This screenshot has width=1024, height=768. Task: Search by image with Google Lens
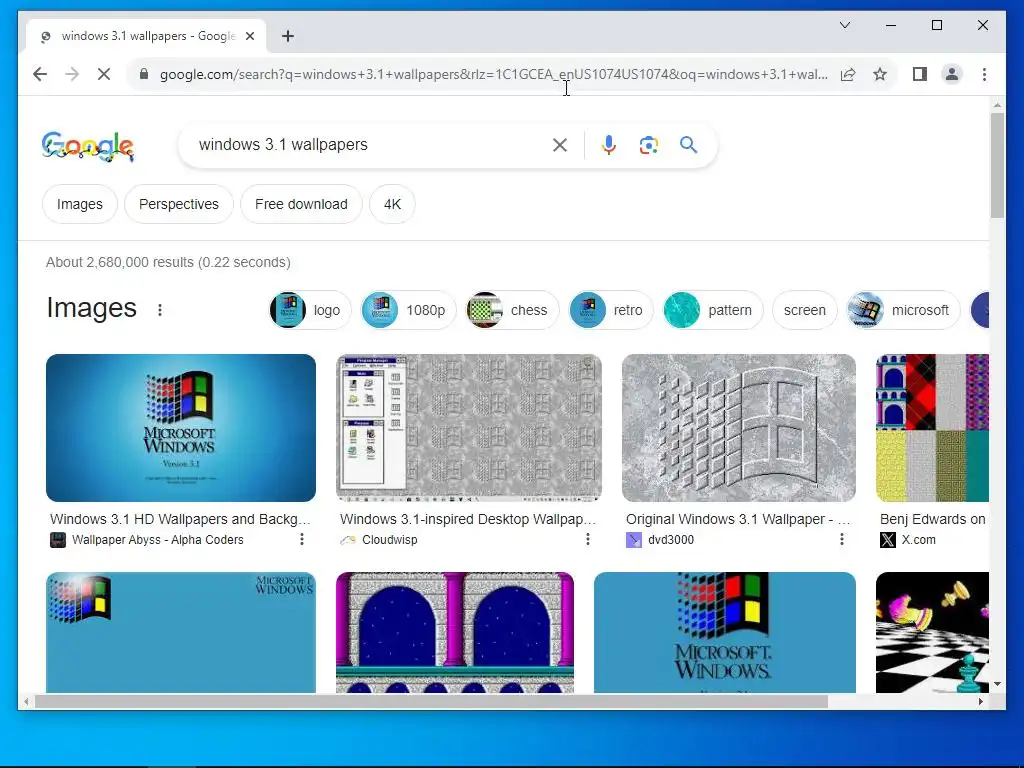(648, 145)
